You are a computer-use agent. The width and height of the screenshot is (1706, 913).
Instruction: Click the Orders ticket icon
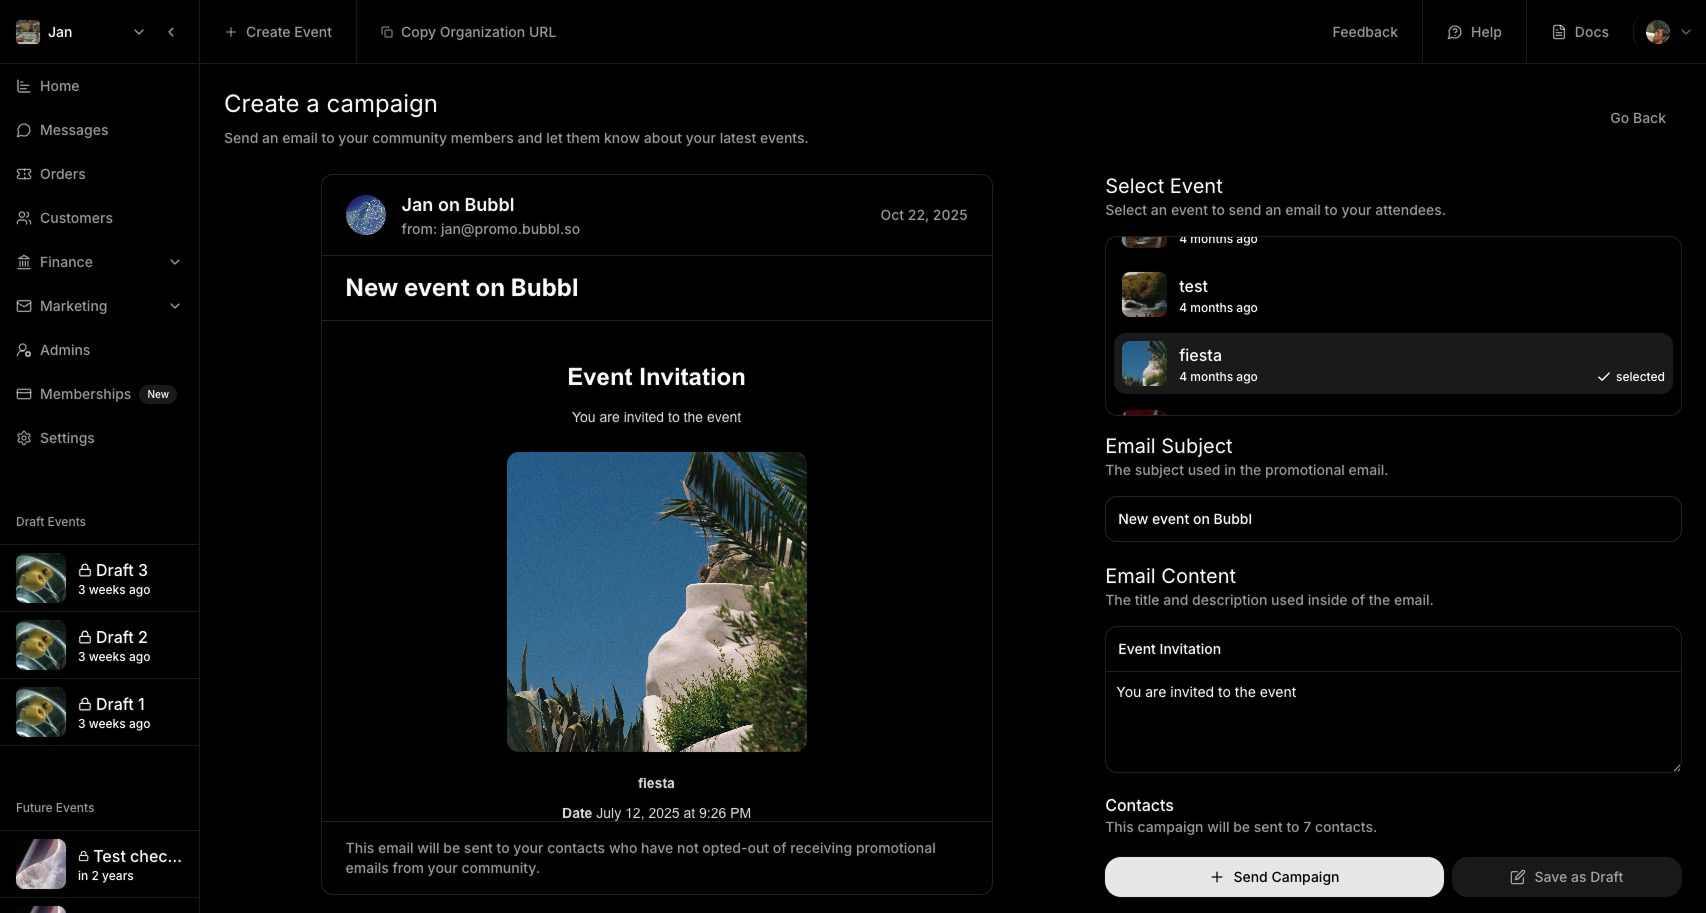coord(24,174)
